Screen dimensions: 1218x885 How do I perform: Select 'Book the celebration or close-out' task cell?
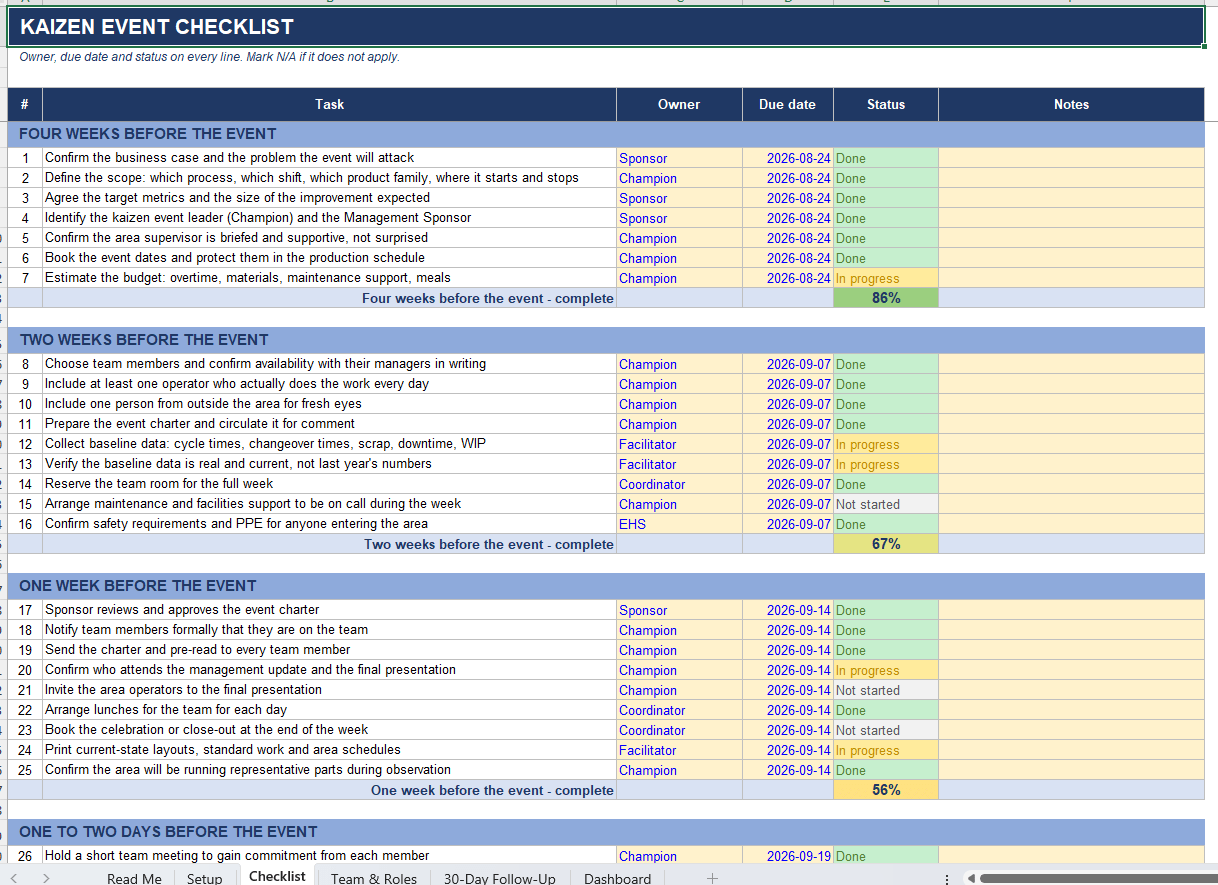click(x=329, y=730)
